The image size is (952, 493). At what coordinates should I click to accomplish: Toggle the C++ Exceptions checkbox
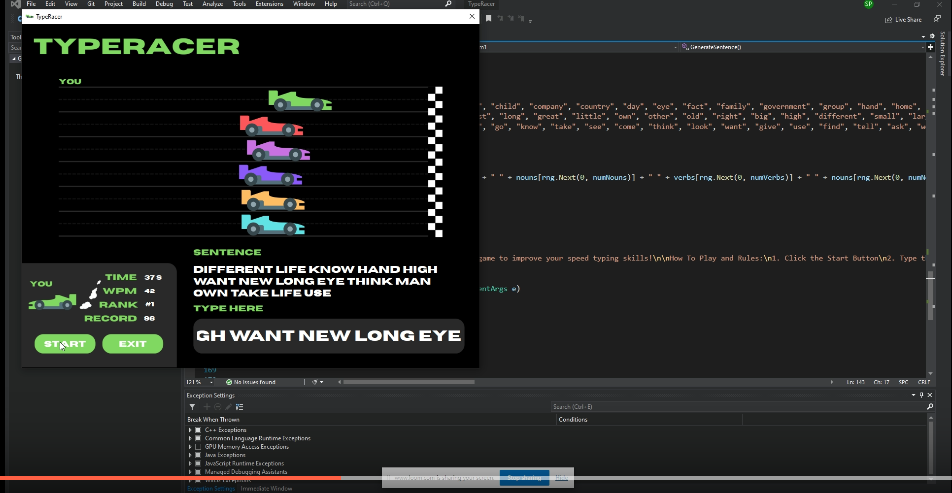click(198, 430)
